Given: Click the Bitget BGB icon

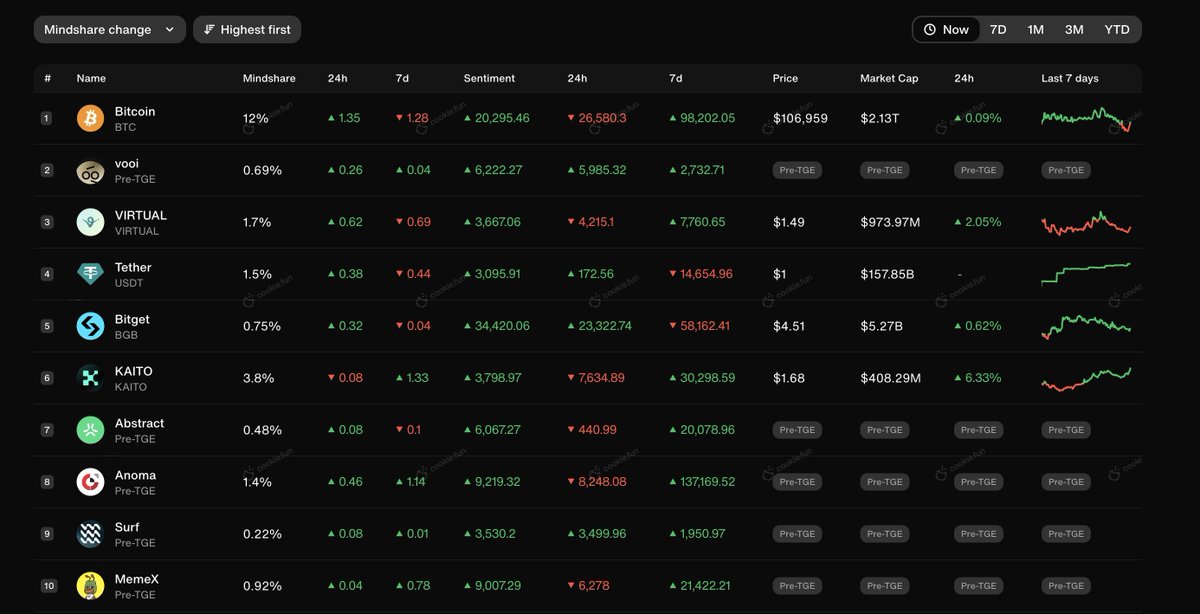Looking at the screenshot, I should point(90,326).
